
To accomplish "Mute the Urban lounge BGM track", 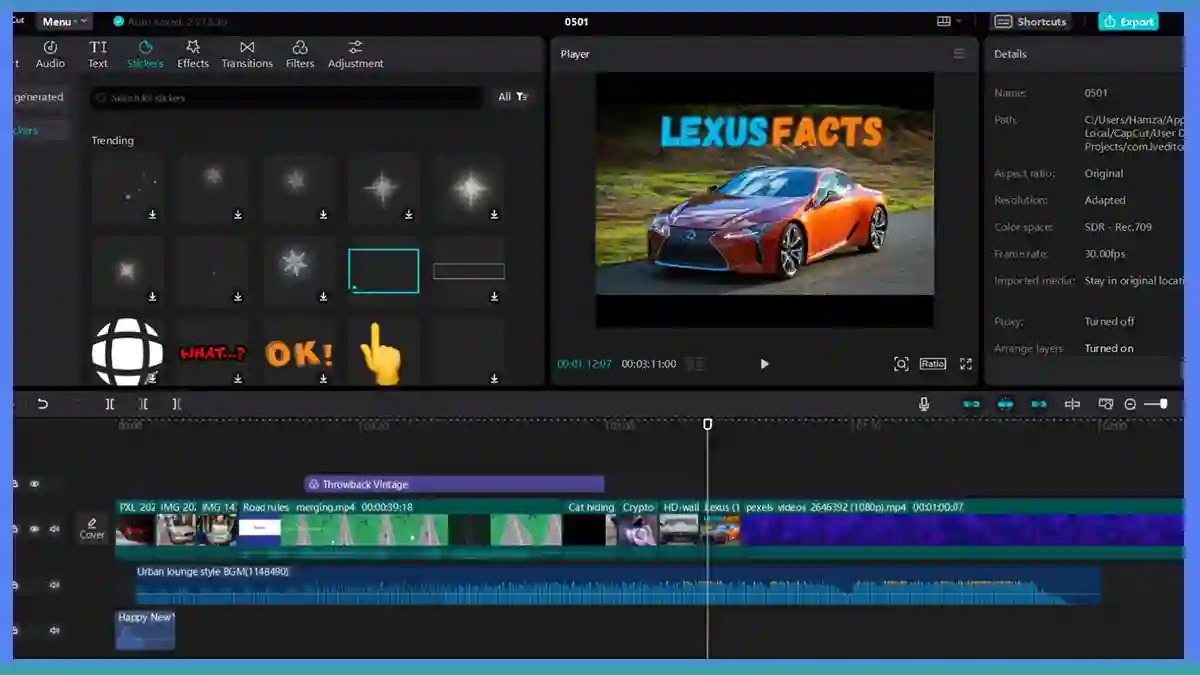I will click(x=54, y=586).
